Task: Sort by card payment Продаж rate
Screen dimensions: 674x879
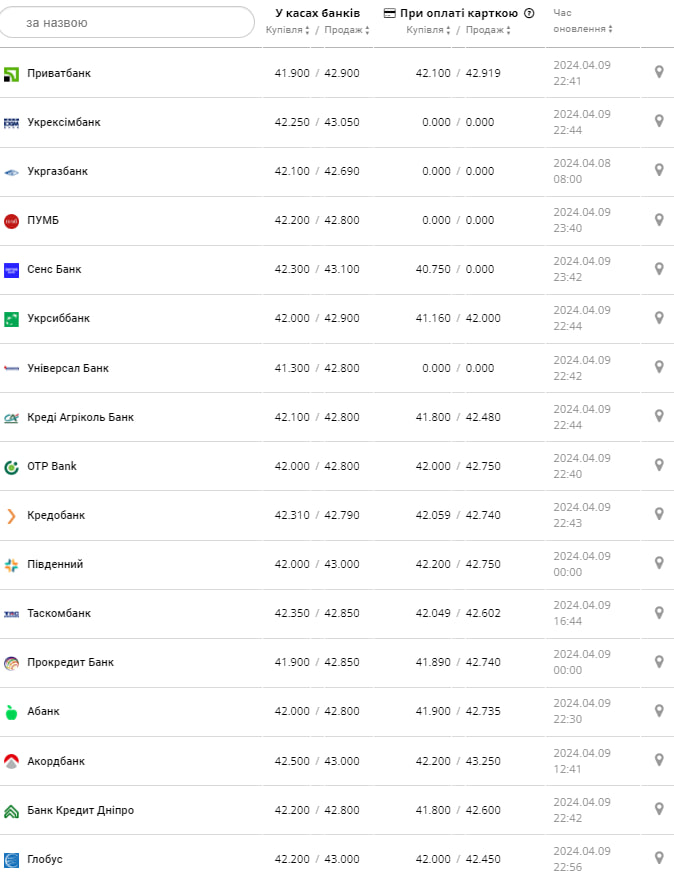Action: (x=487, y=30)
